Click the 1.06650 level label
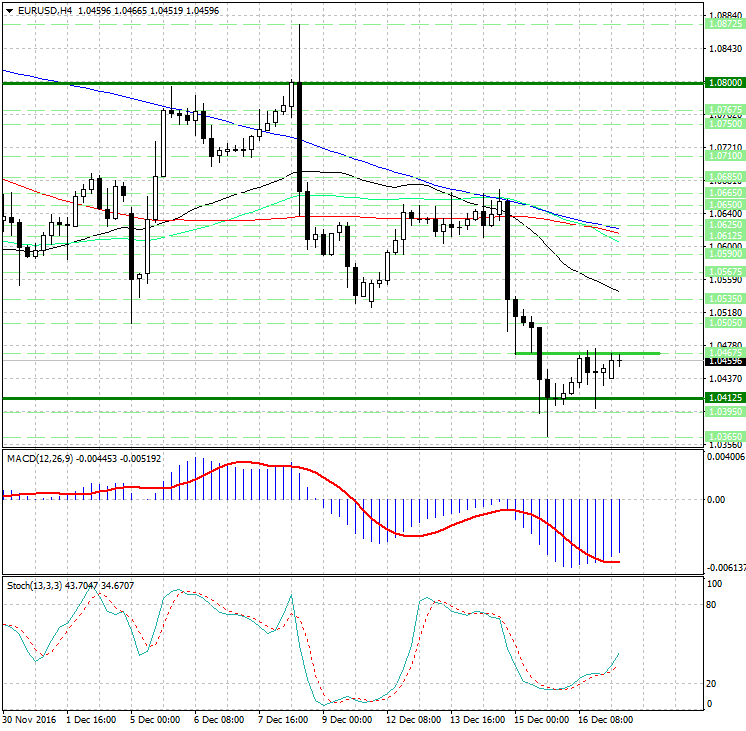This screenshot has width=746, height=731. pyautogui.click(x=725, y=193)
